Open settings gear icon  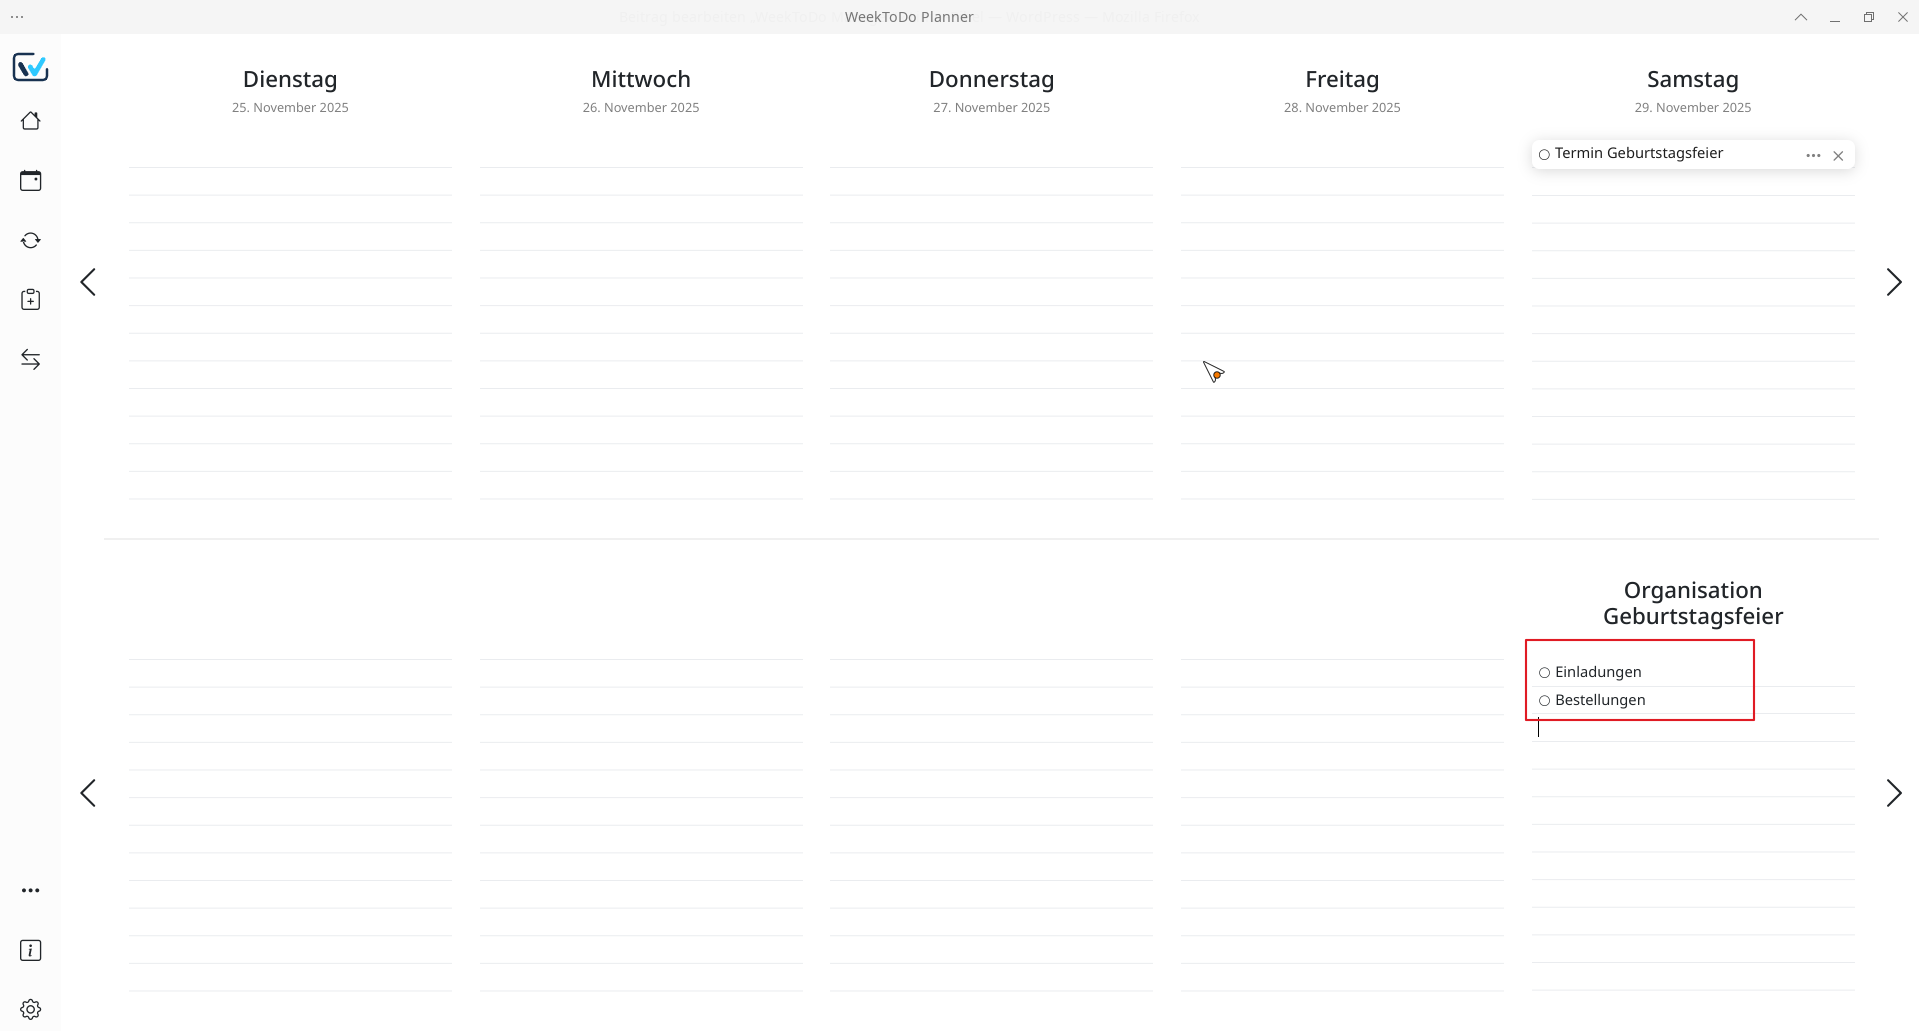pyautogui.click(x=31, y=1009)
